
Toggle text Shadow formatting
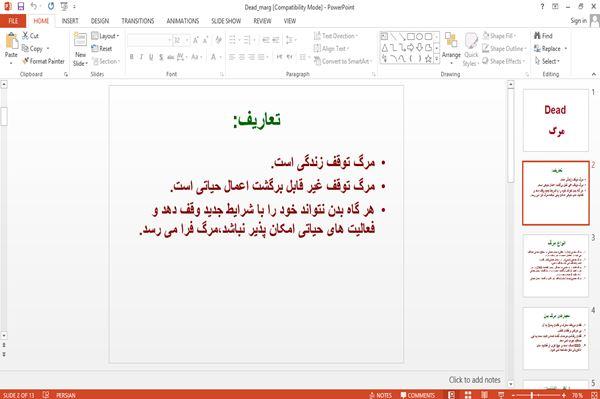pos(161,57)
